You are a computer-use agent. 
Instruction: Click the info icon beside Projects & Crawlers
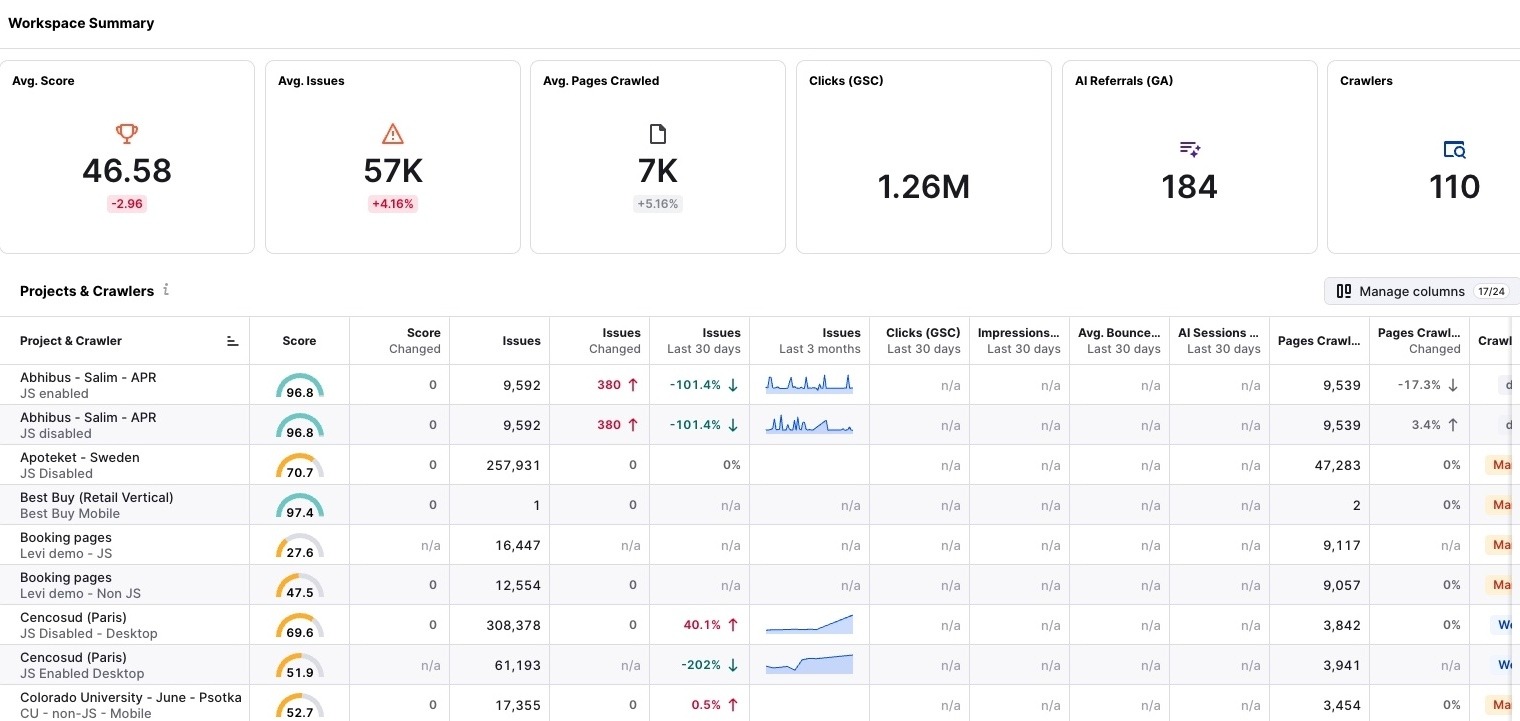pos(166,290)
